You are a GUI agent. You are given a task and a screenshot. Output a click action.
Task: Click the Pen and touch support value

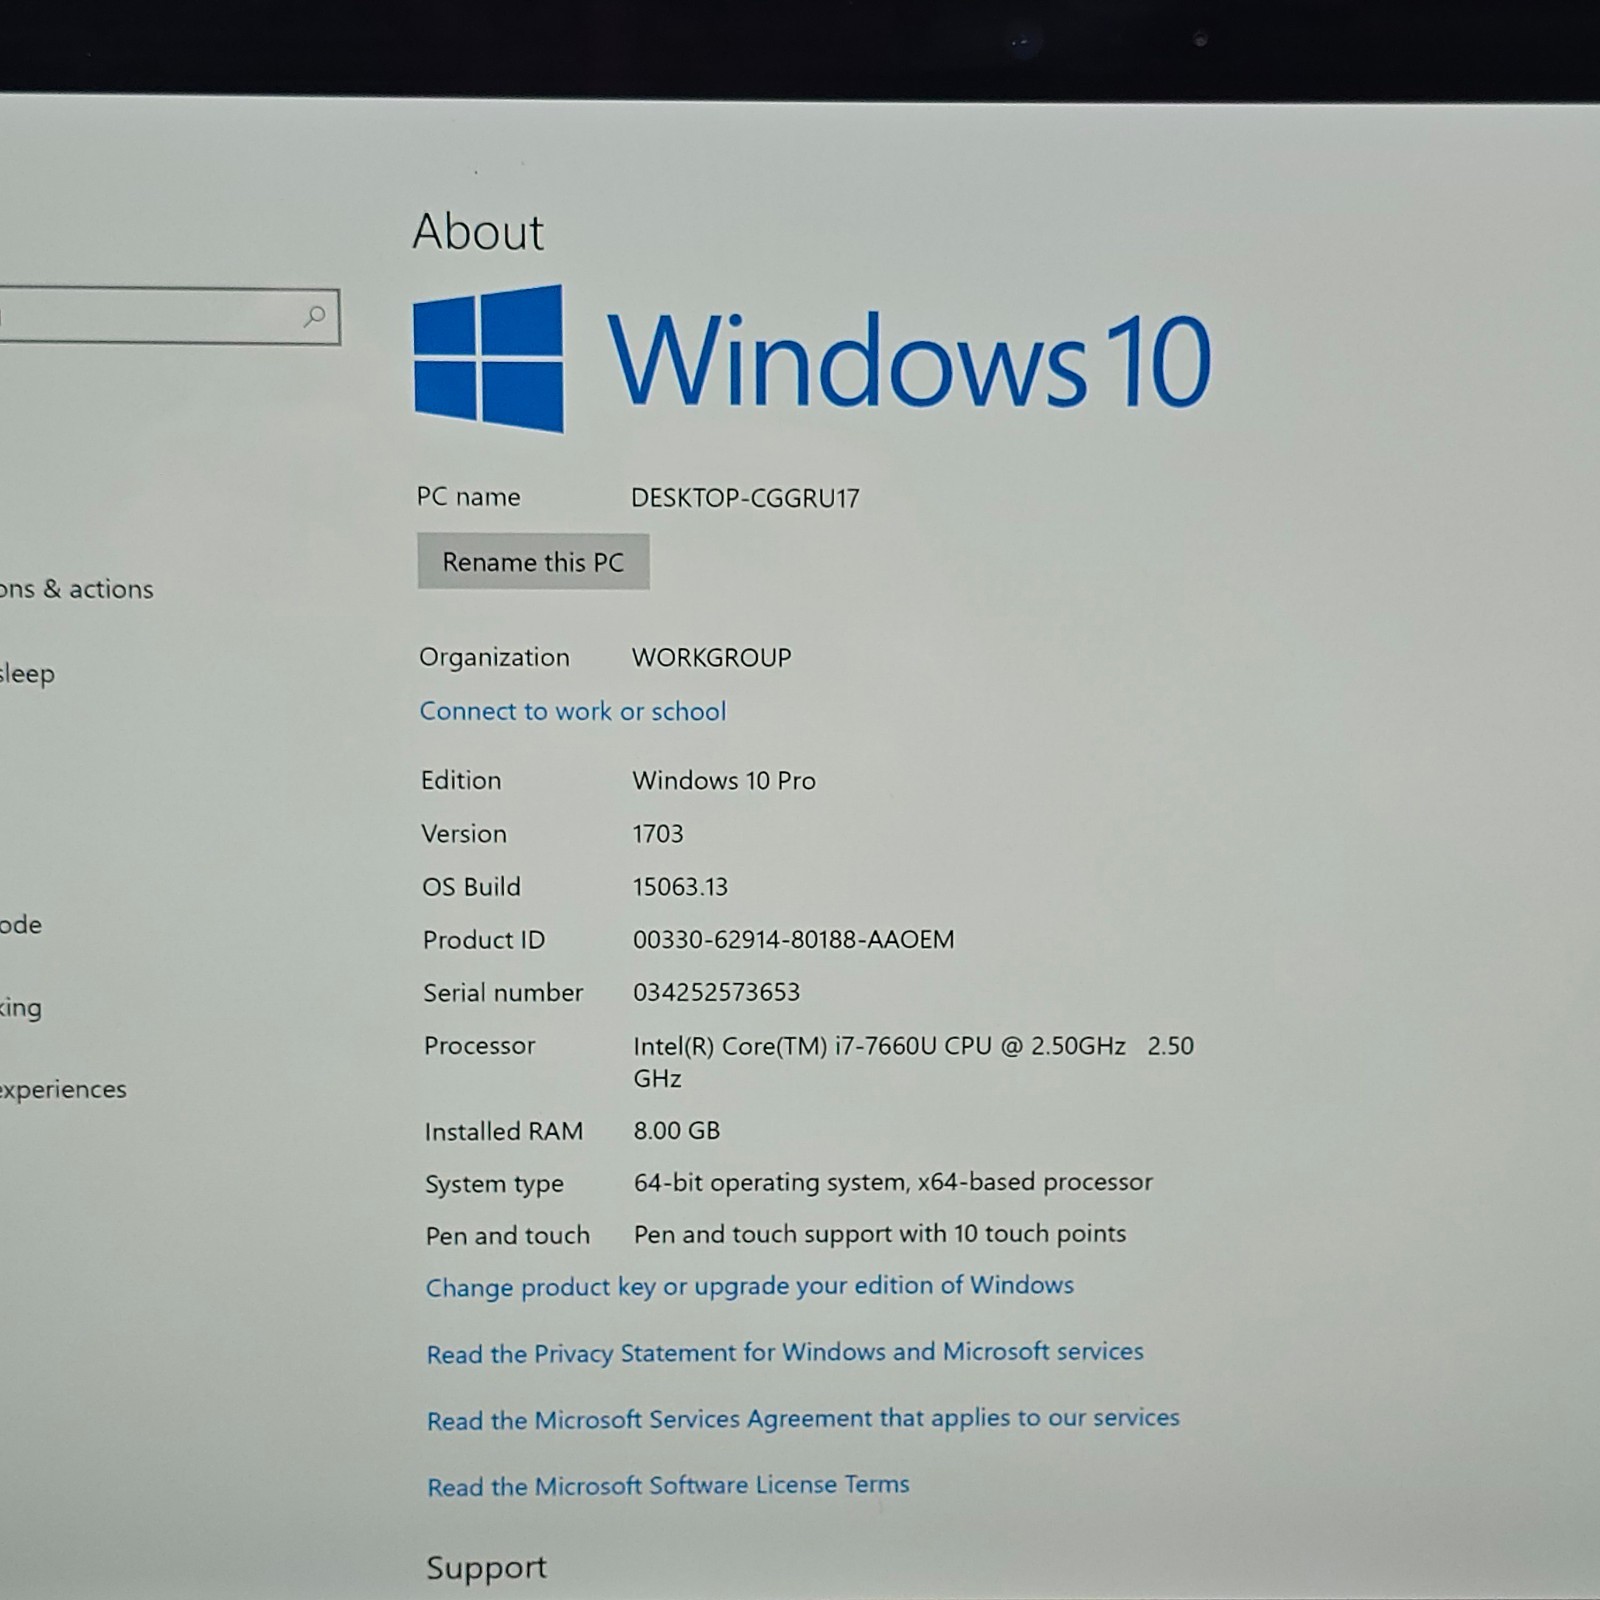pos(880,1234)
